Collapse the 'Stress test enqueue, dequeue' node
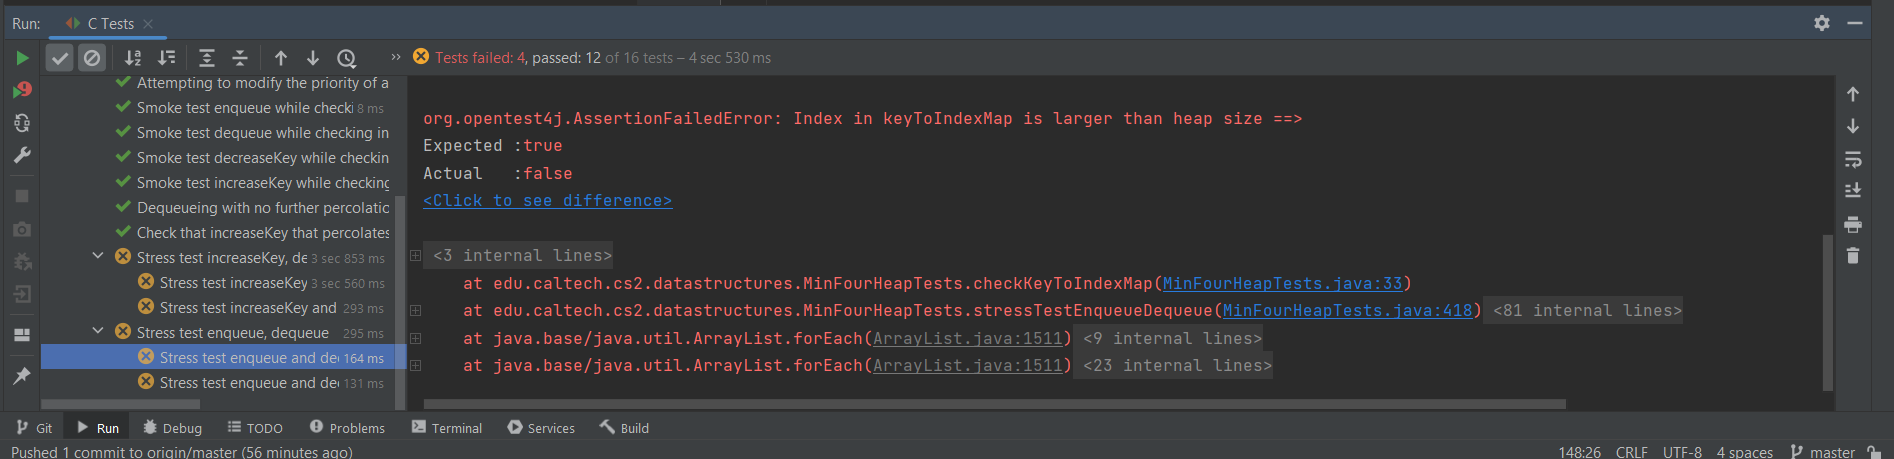1894x459 pixels. [x=98, y=331]
